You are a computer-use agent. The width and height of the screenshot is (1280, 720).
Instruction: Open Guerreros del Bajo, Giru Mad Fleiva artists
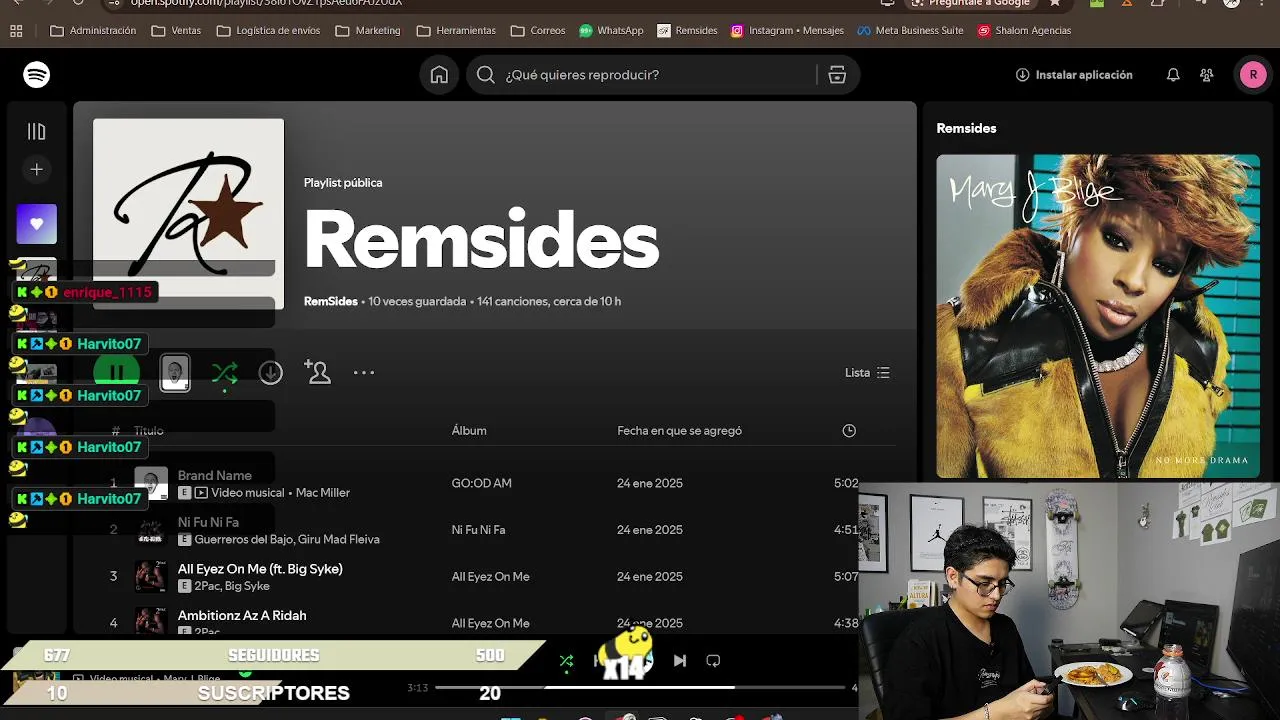coord(287,540)
